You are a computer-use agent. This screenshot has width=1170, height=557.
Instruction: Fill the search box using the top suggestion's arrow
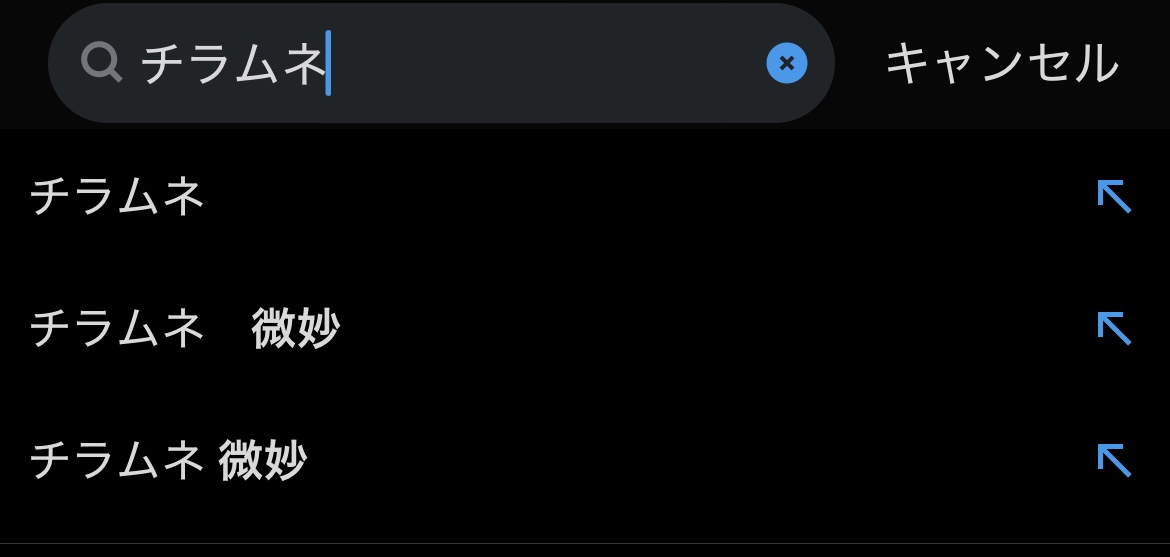tap(1113, 196)
